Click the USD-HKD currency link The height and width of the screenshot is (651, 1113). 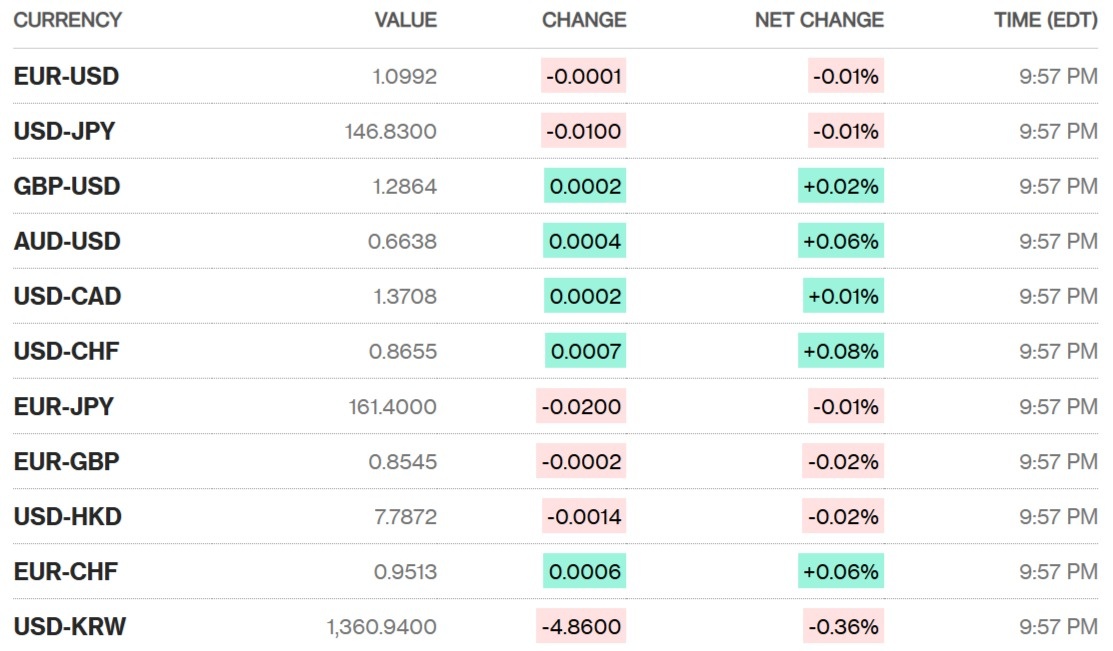67,517
